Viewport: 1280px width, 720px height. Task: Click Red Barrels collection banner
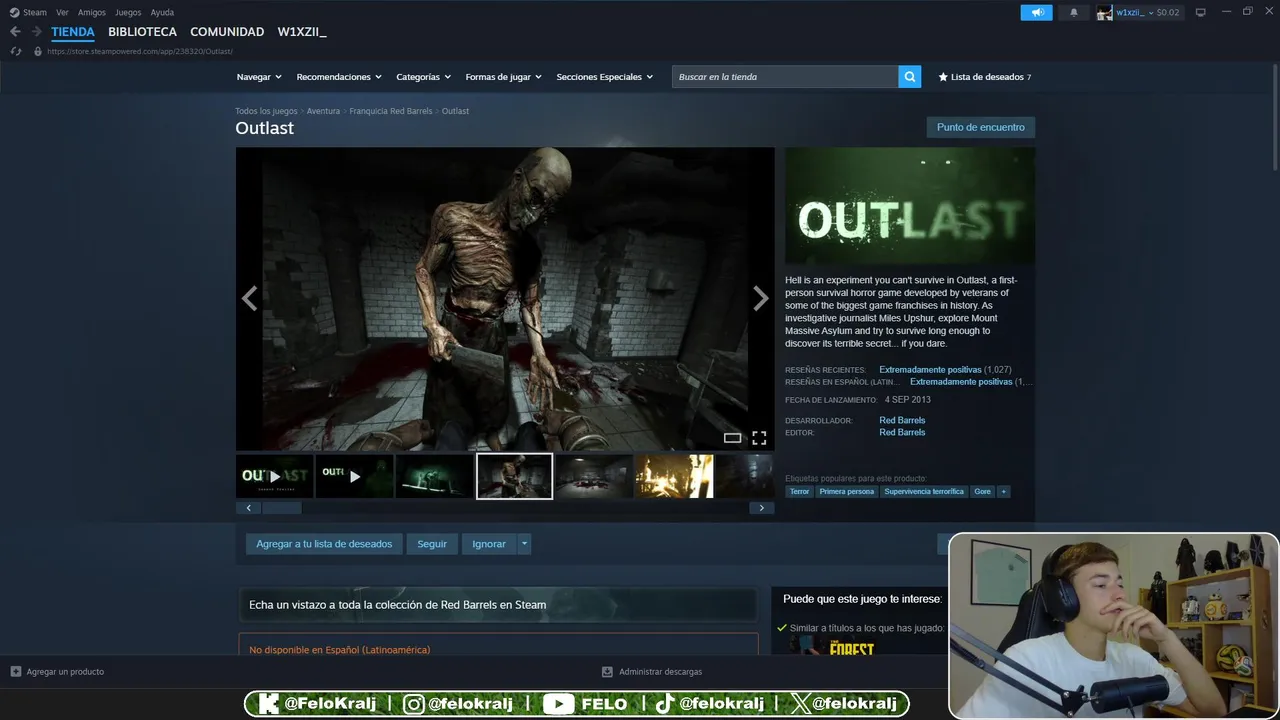point(497,604)
